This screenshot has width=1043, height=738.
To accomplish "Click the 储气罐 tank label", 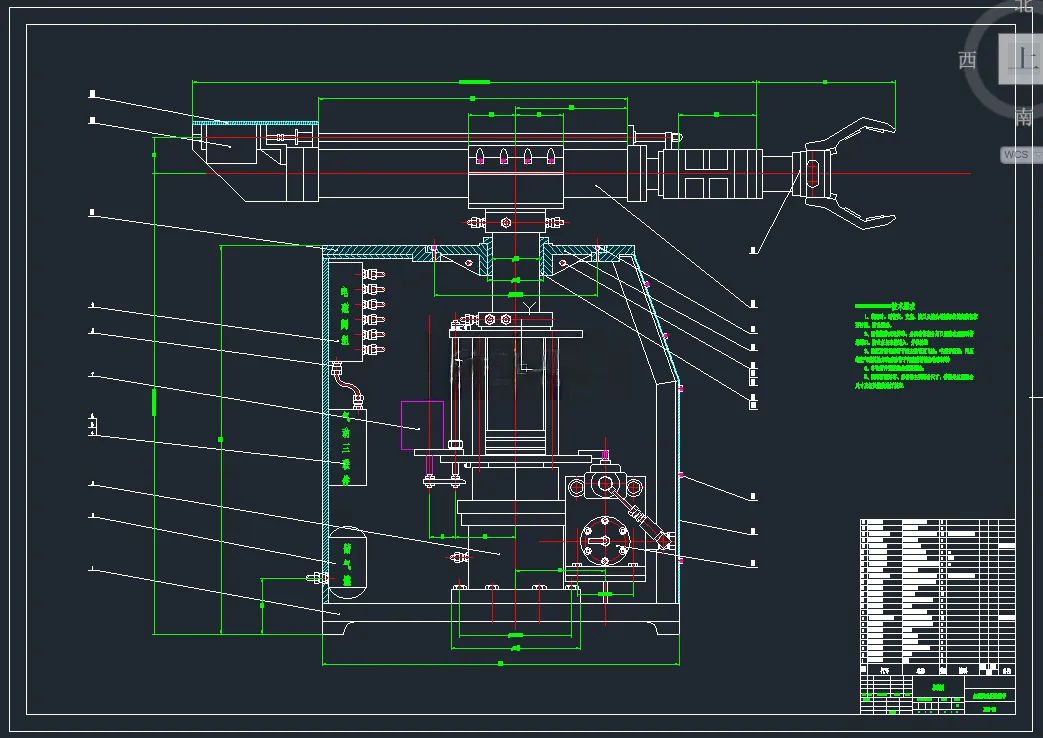I will click(x=347, y=565).
